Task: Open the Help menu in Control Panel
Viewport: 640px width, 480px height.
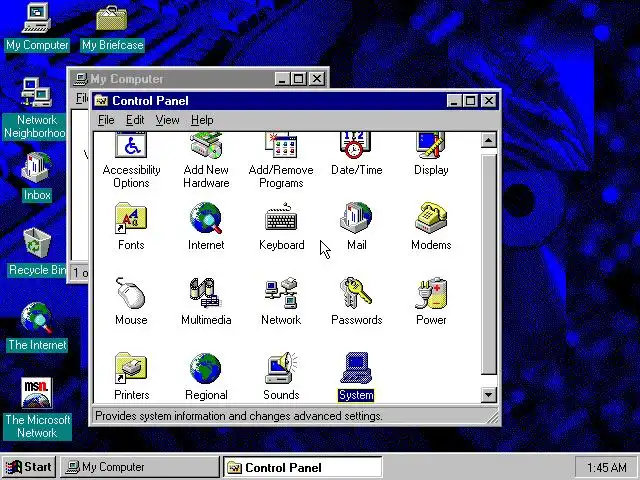Action: pos(202,120)
